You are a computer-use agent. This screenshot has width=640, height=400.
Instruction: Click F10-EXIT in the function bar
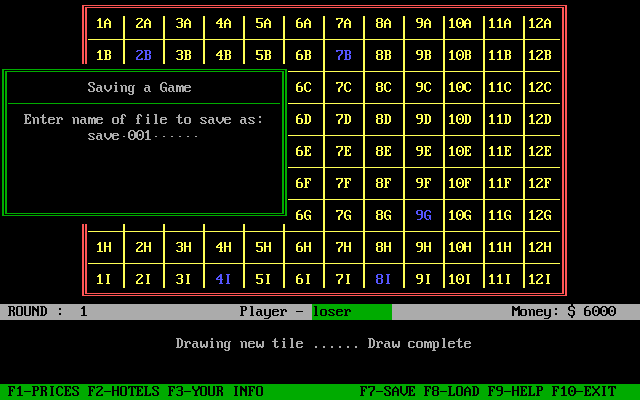coord(584,391)
